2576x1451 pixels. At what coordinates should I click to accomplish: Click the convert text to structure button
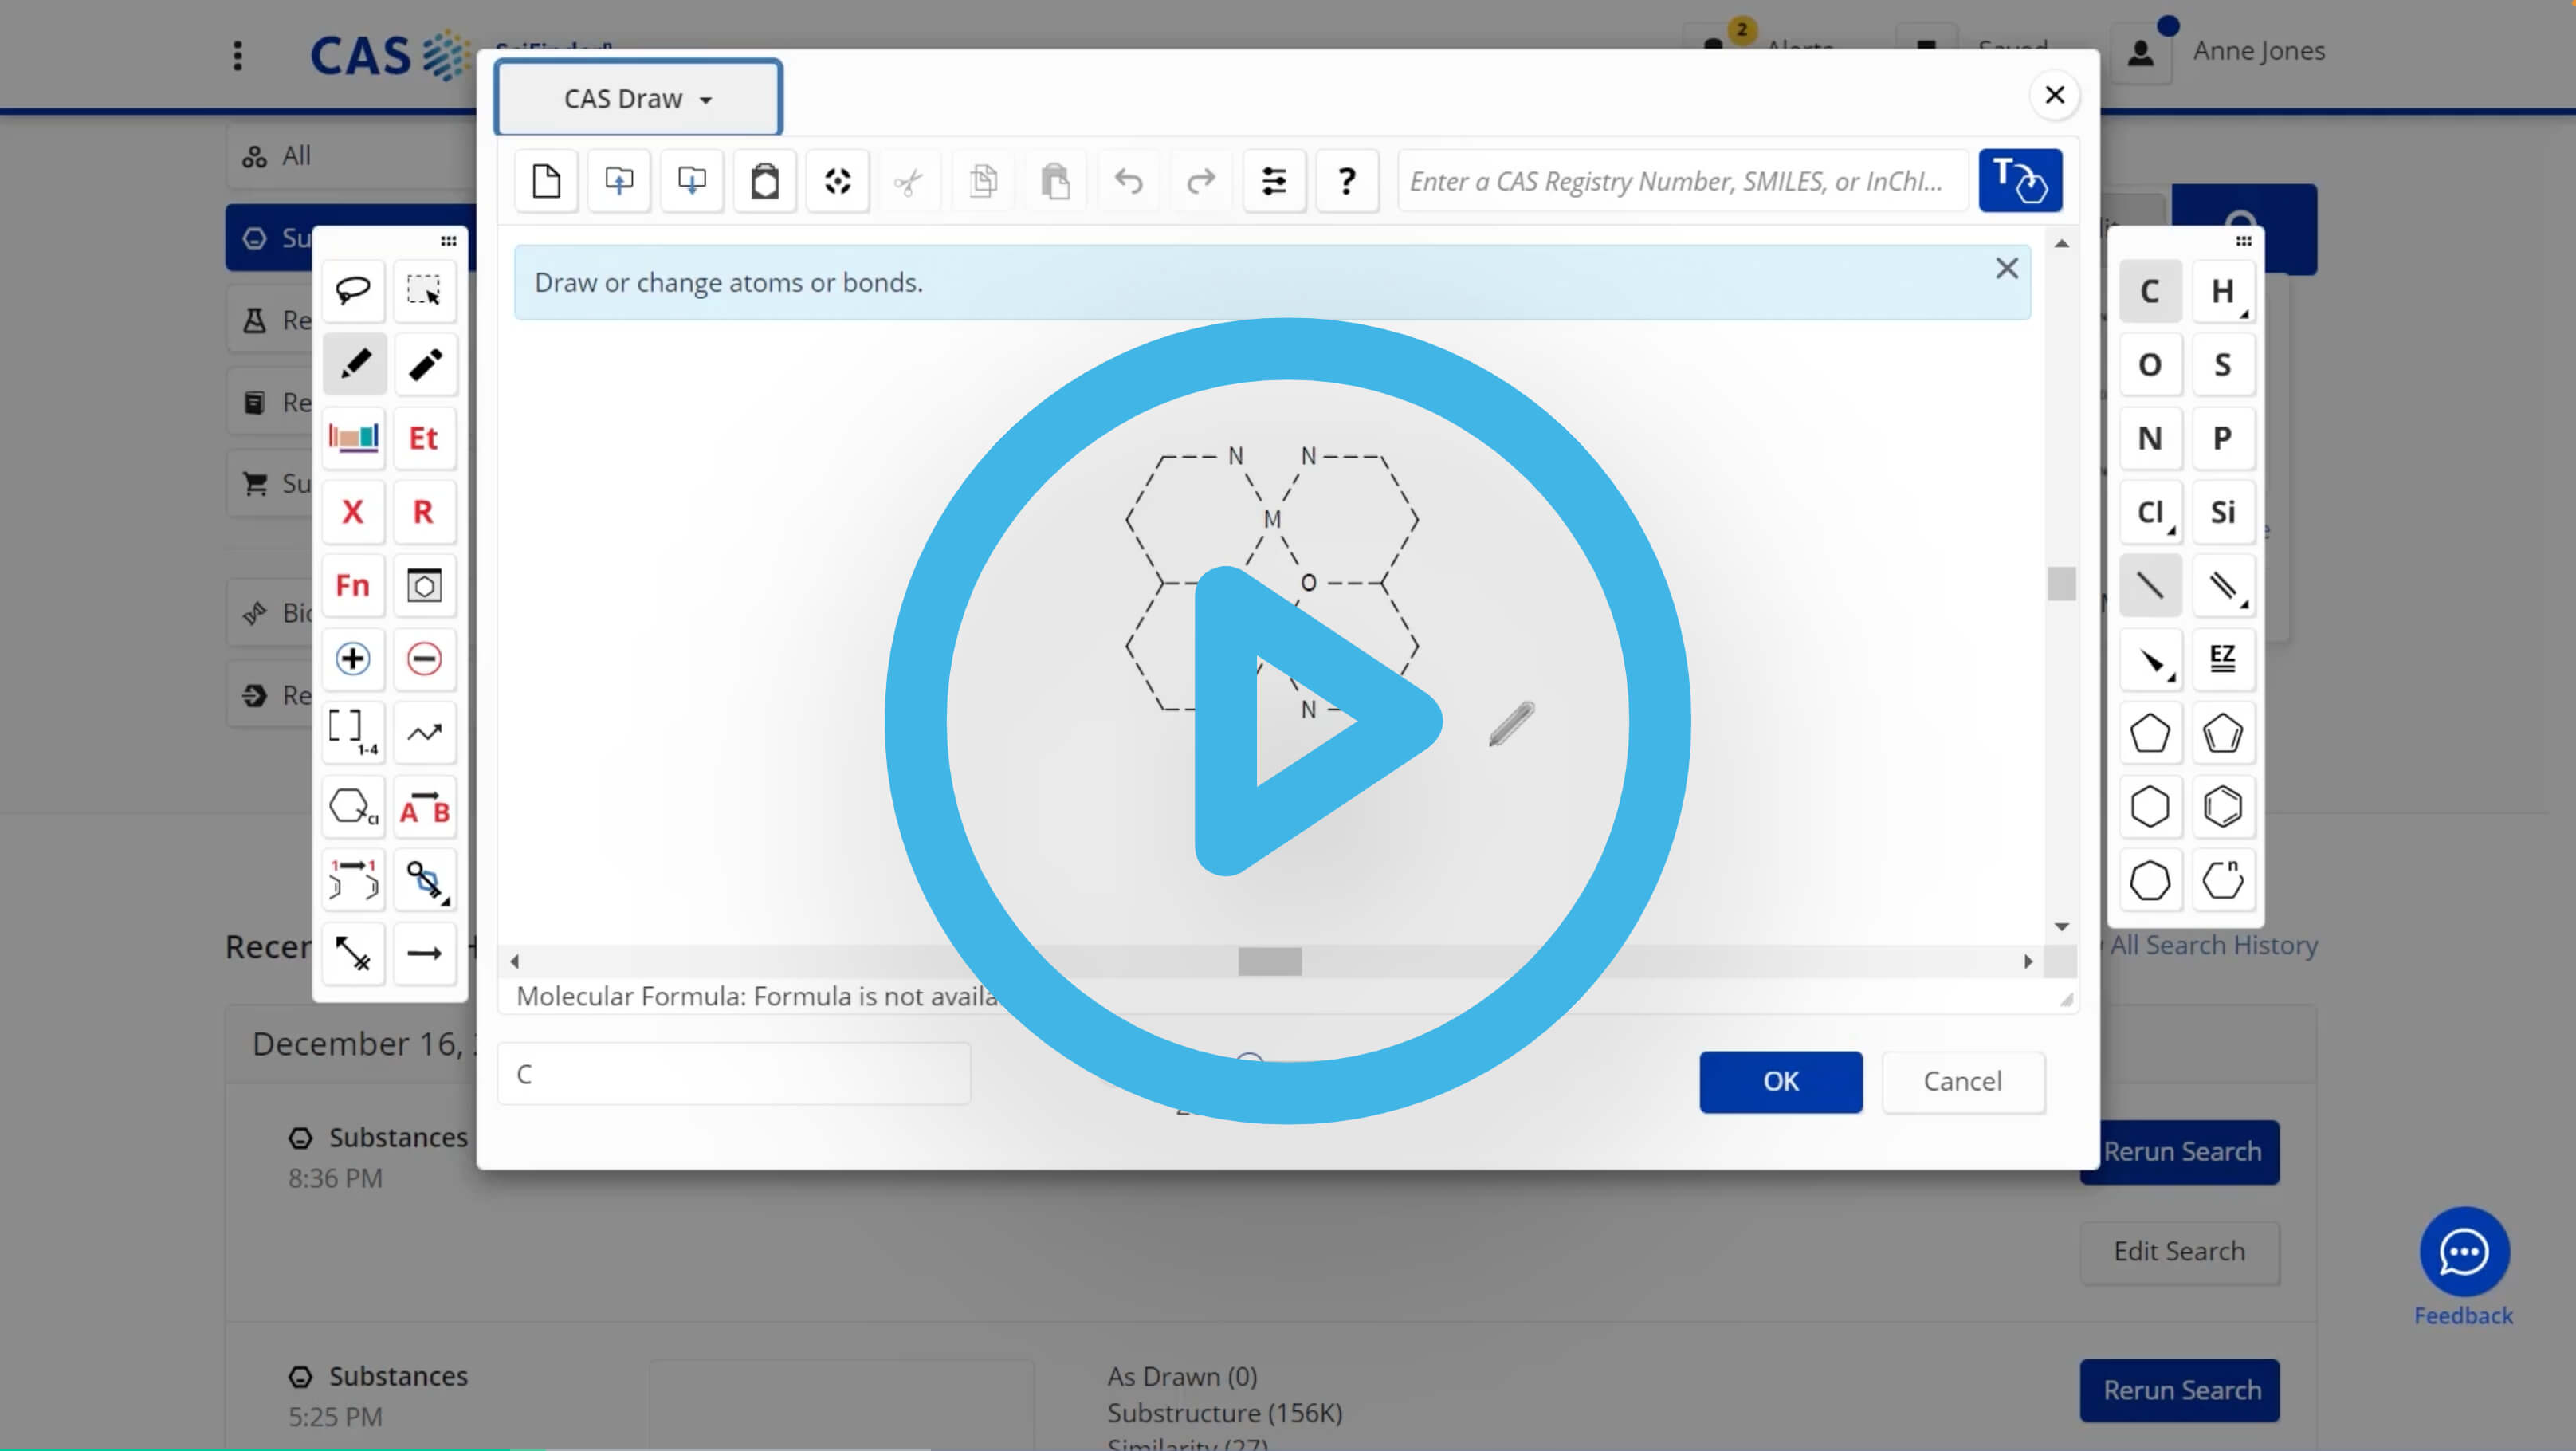point(2020,181)
